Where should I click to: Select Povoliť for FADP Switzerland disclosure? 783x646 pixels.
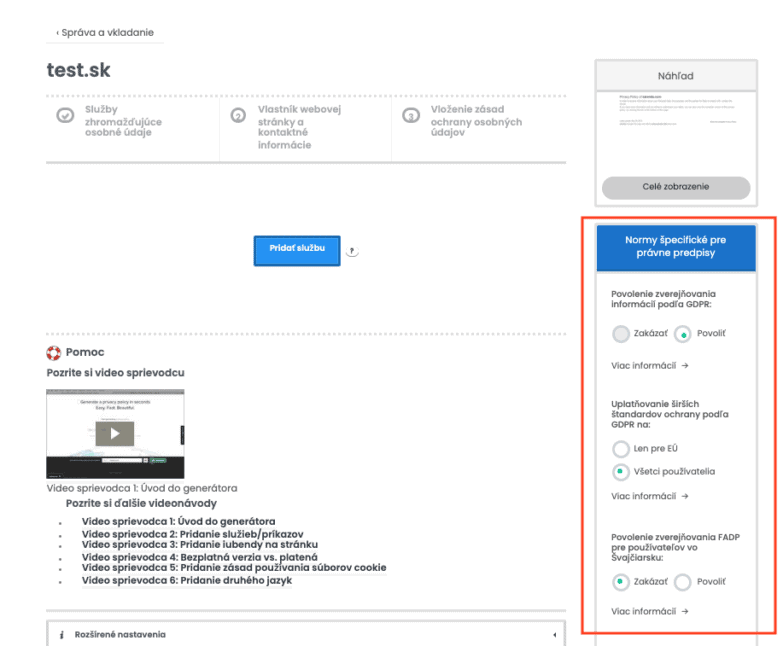684,581
